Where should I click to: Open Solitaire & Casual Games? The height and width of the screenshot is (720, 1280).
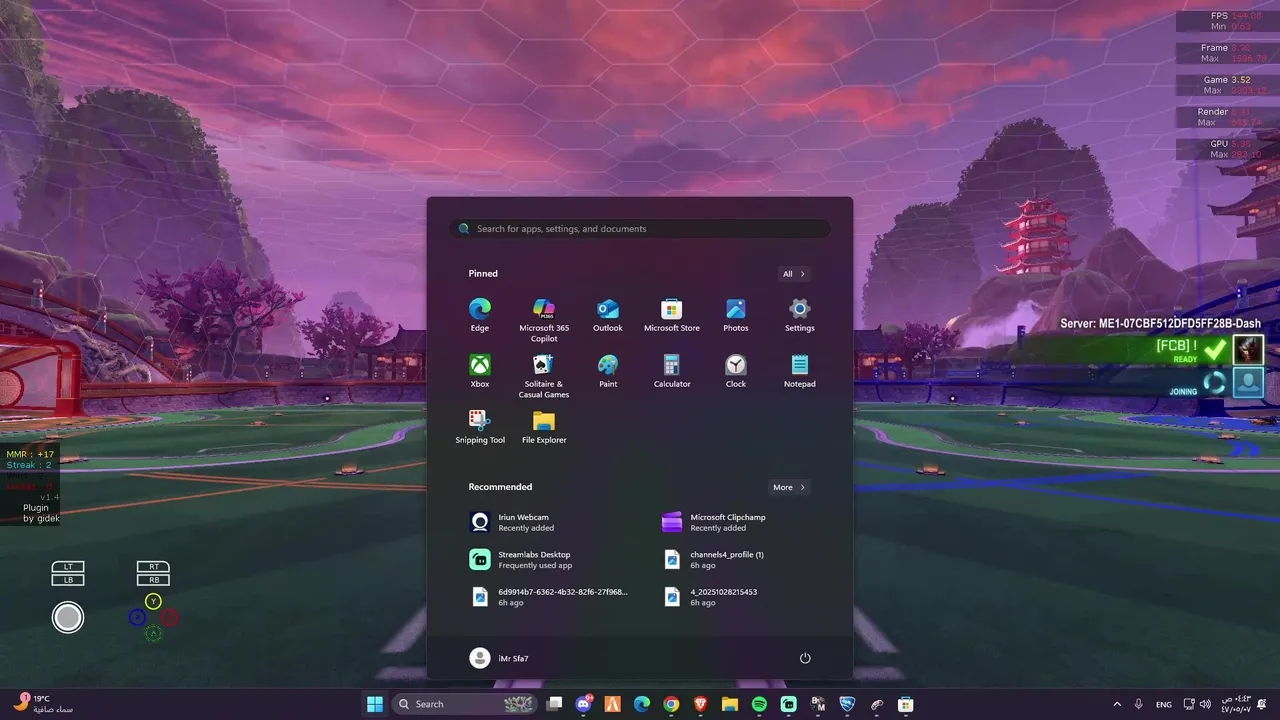(544, 376)
